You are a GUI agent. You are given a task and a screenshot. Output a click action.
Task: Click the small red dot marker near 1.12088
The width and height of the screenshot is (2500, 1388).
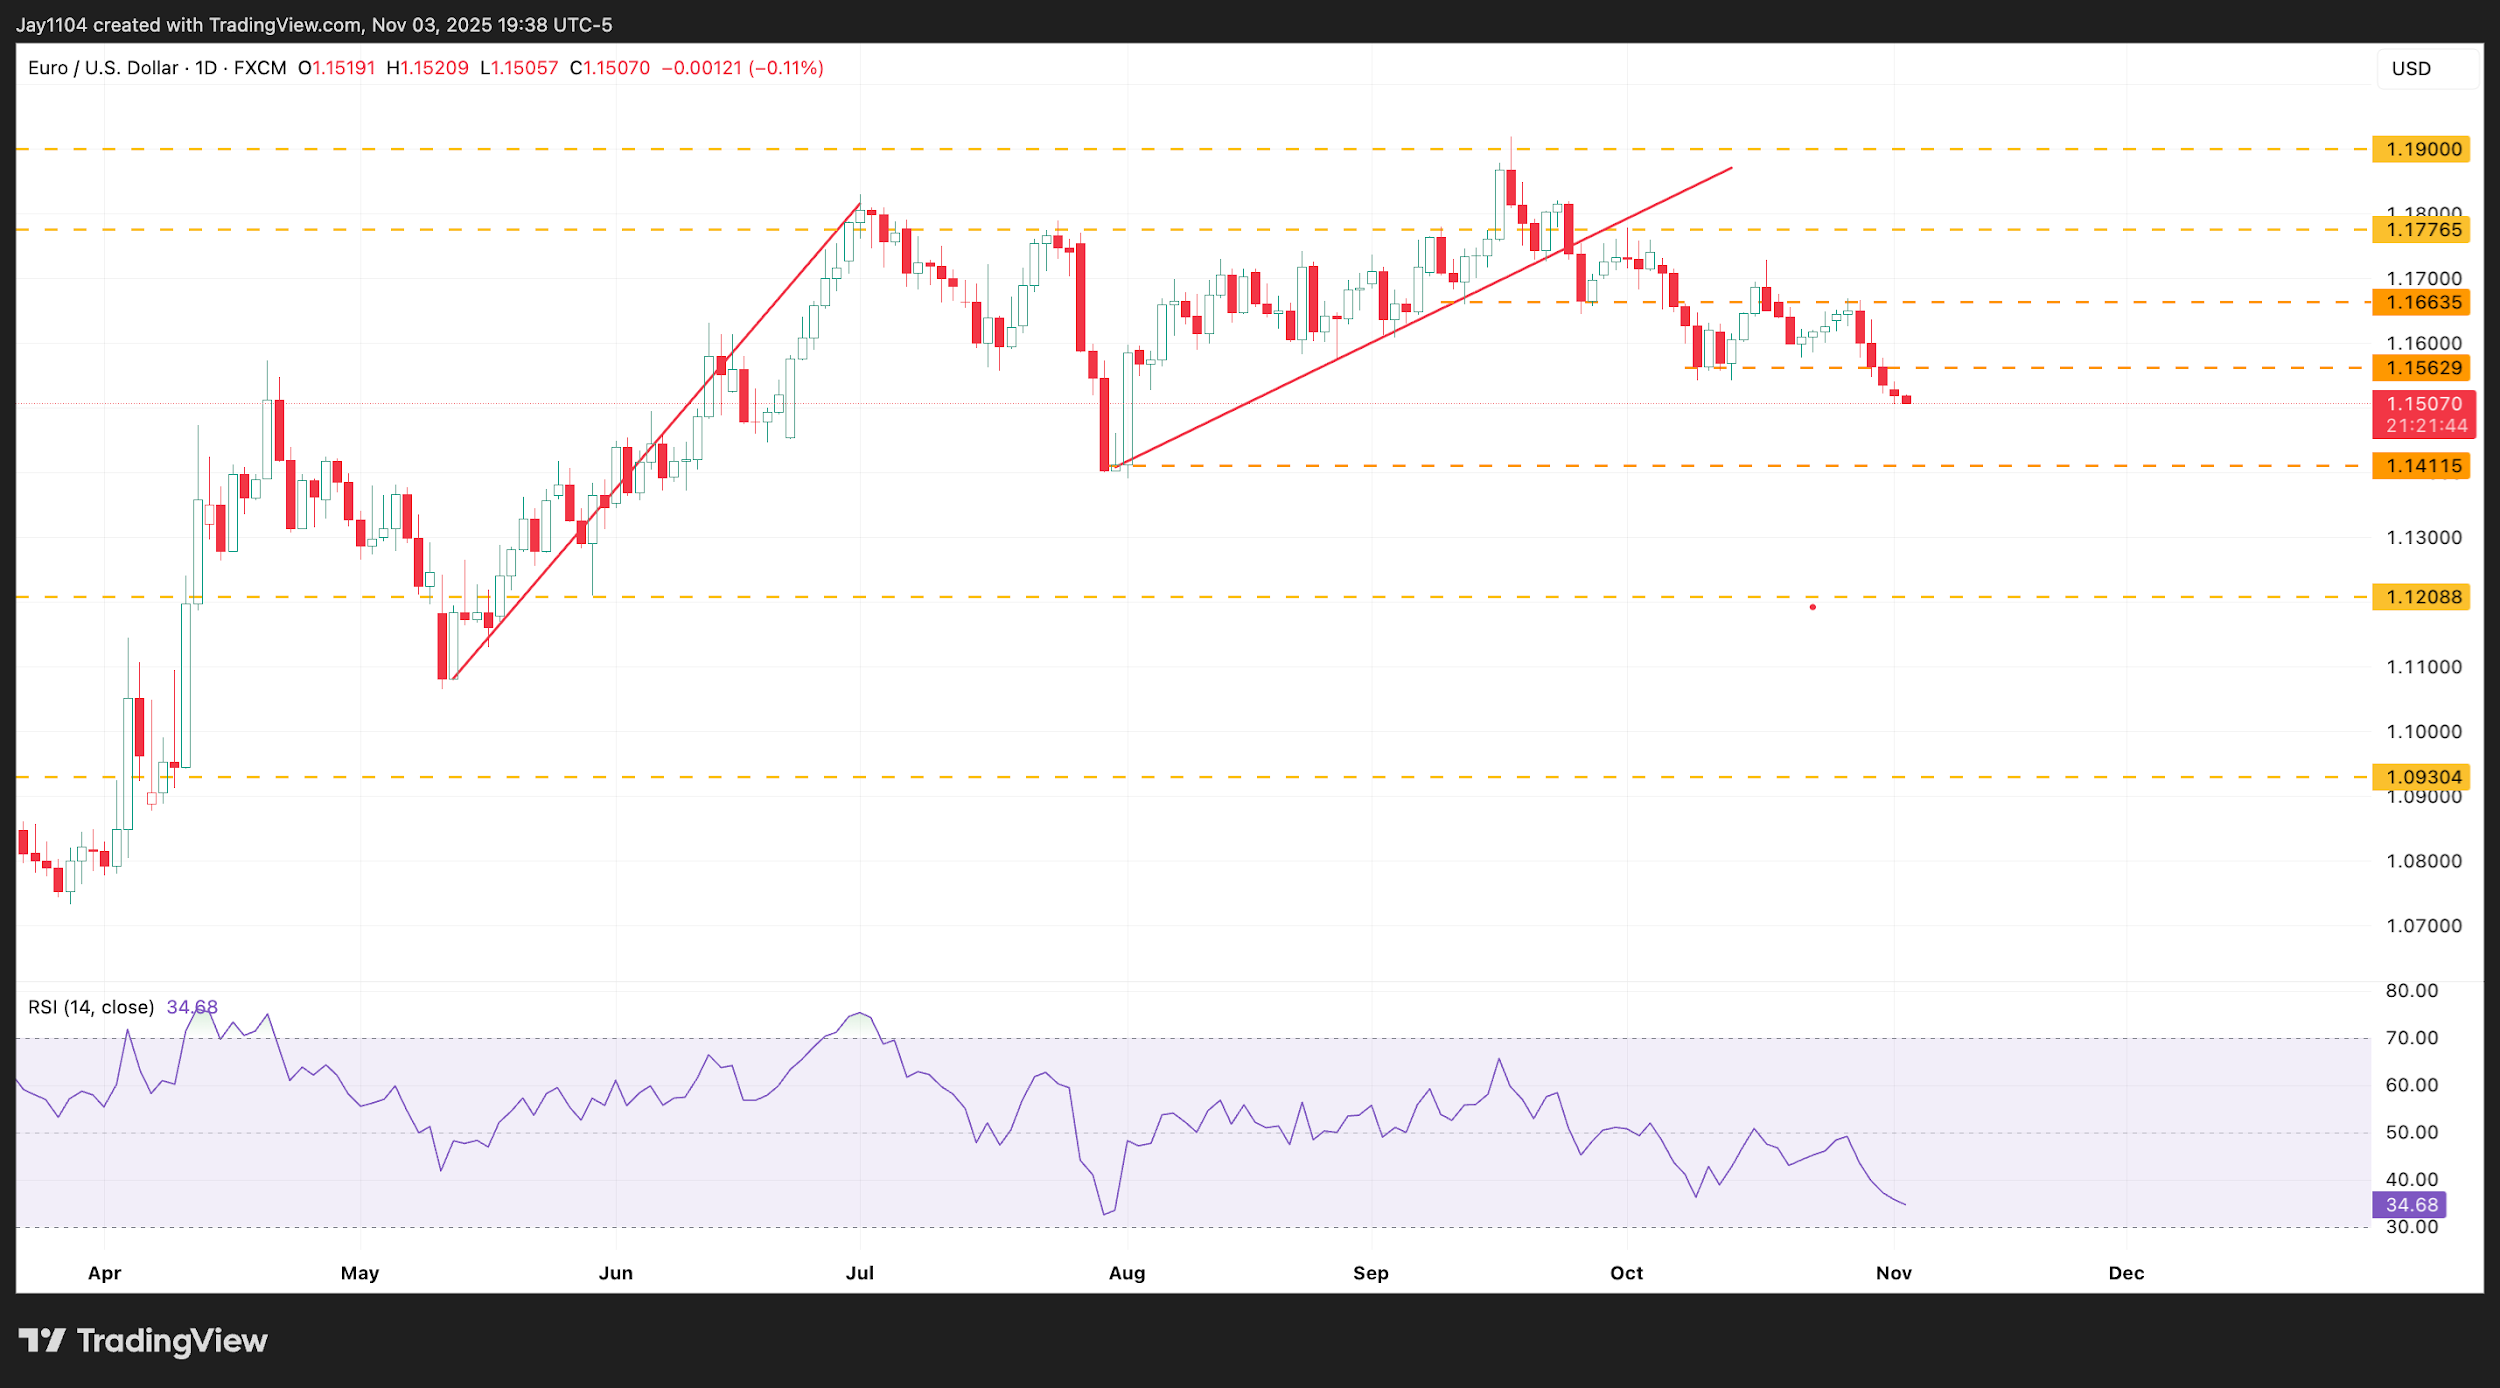tap(1812, 607)
